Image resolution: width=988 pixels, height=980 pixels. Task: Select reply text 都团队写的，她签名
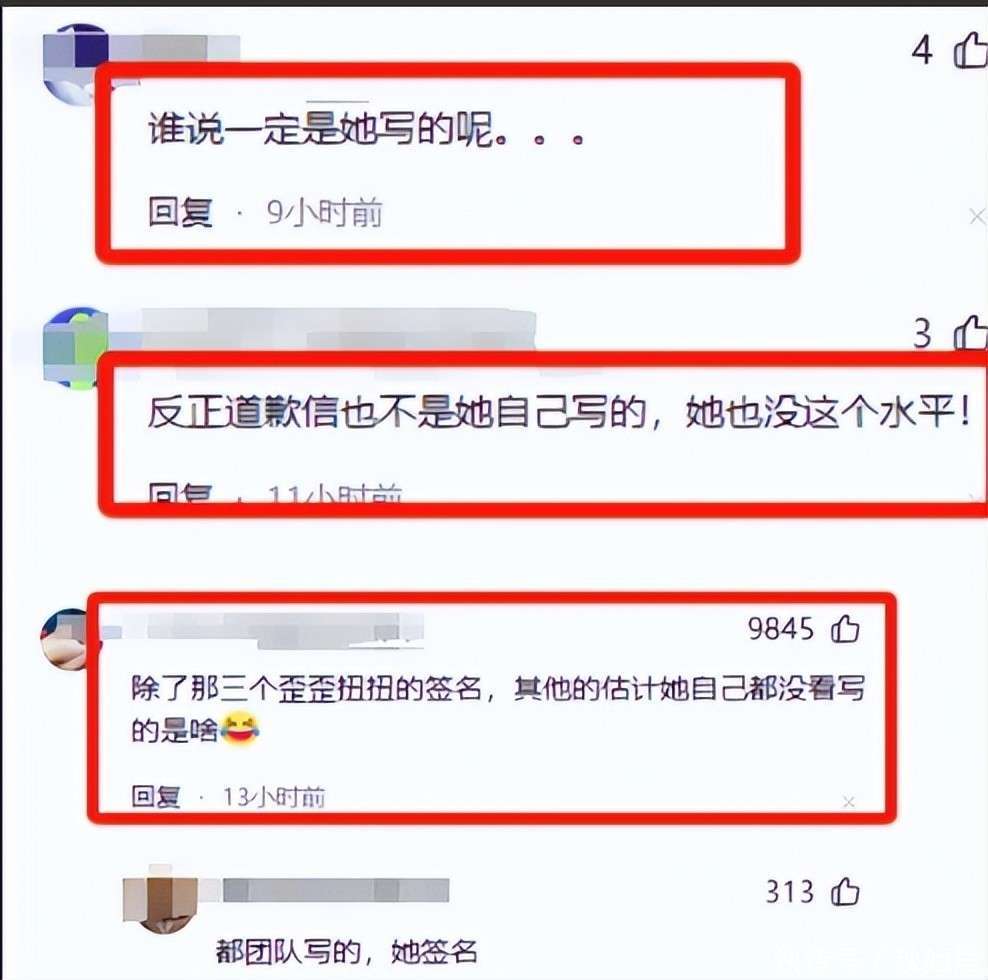[x=346, y=951]
